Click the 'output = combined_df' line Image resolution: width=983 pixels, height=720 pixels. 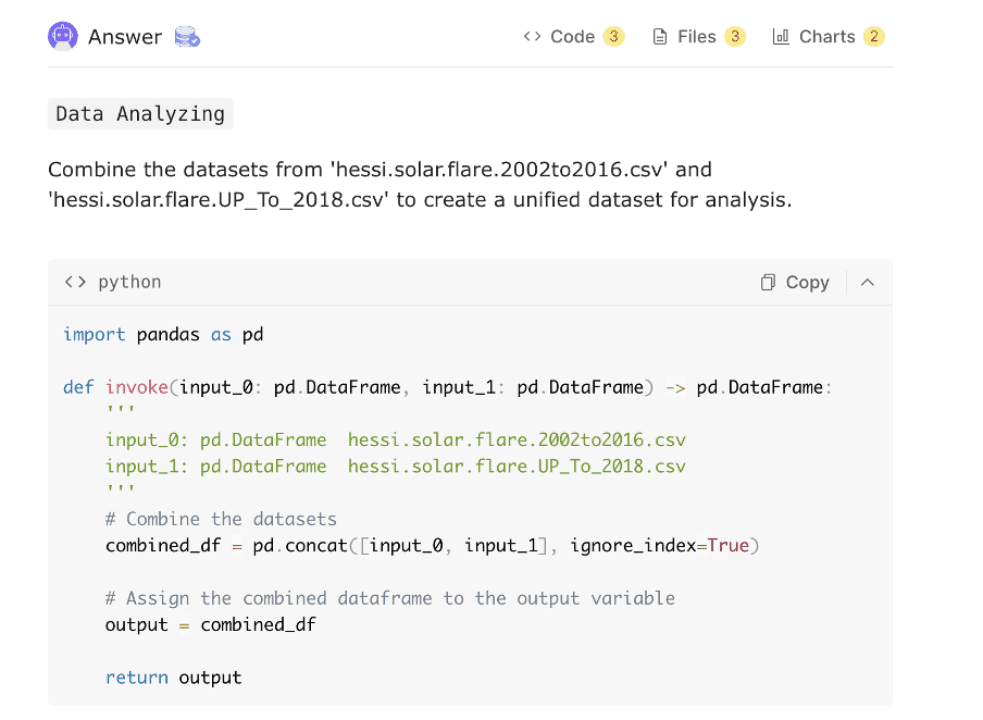tap(211, 625)
